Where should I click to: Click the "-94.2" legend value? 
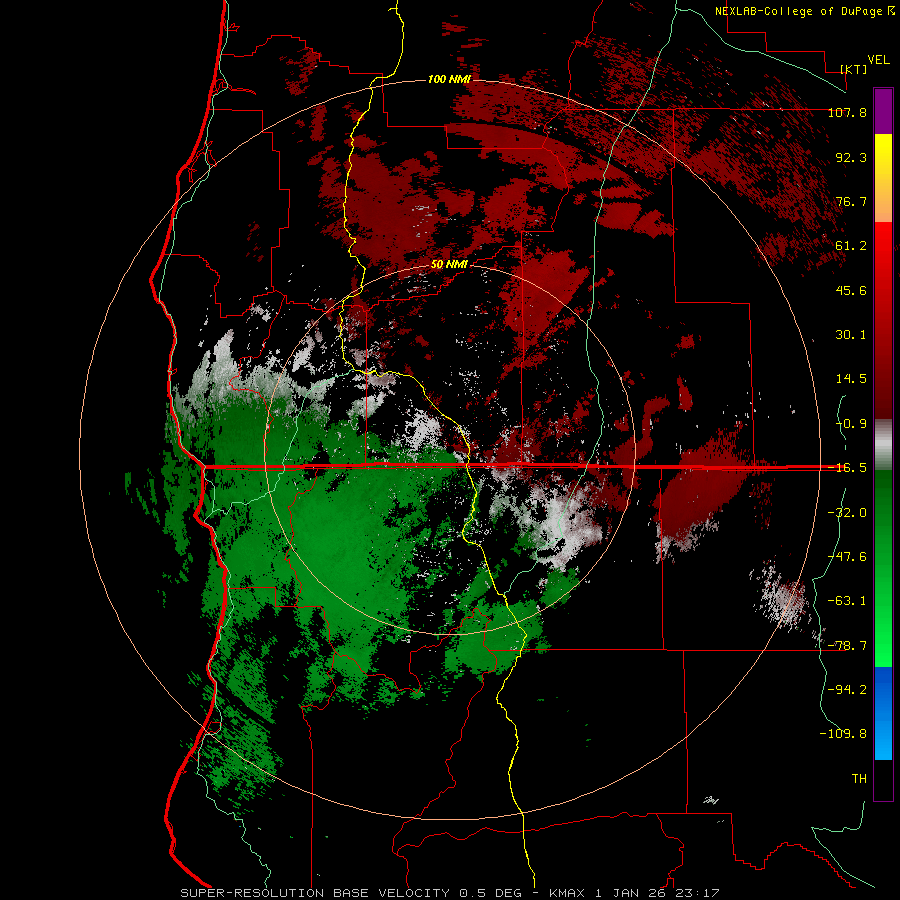pos(847,690)
